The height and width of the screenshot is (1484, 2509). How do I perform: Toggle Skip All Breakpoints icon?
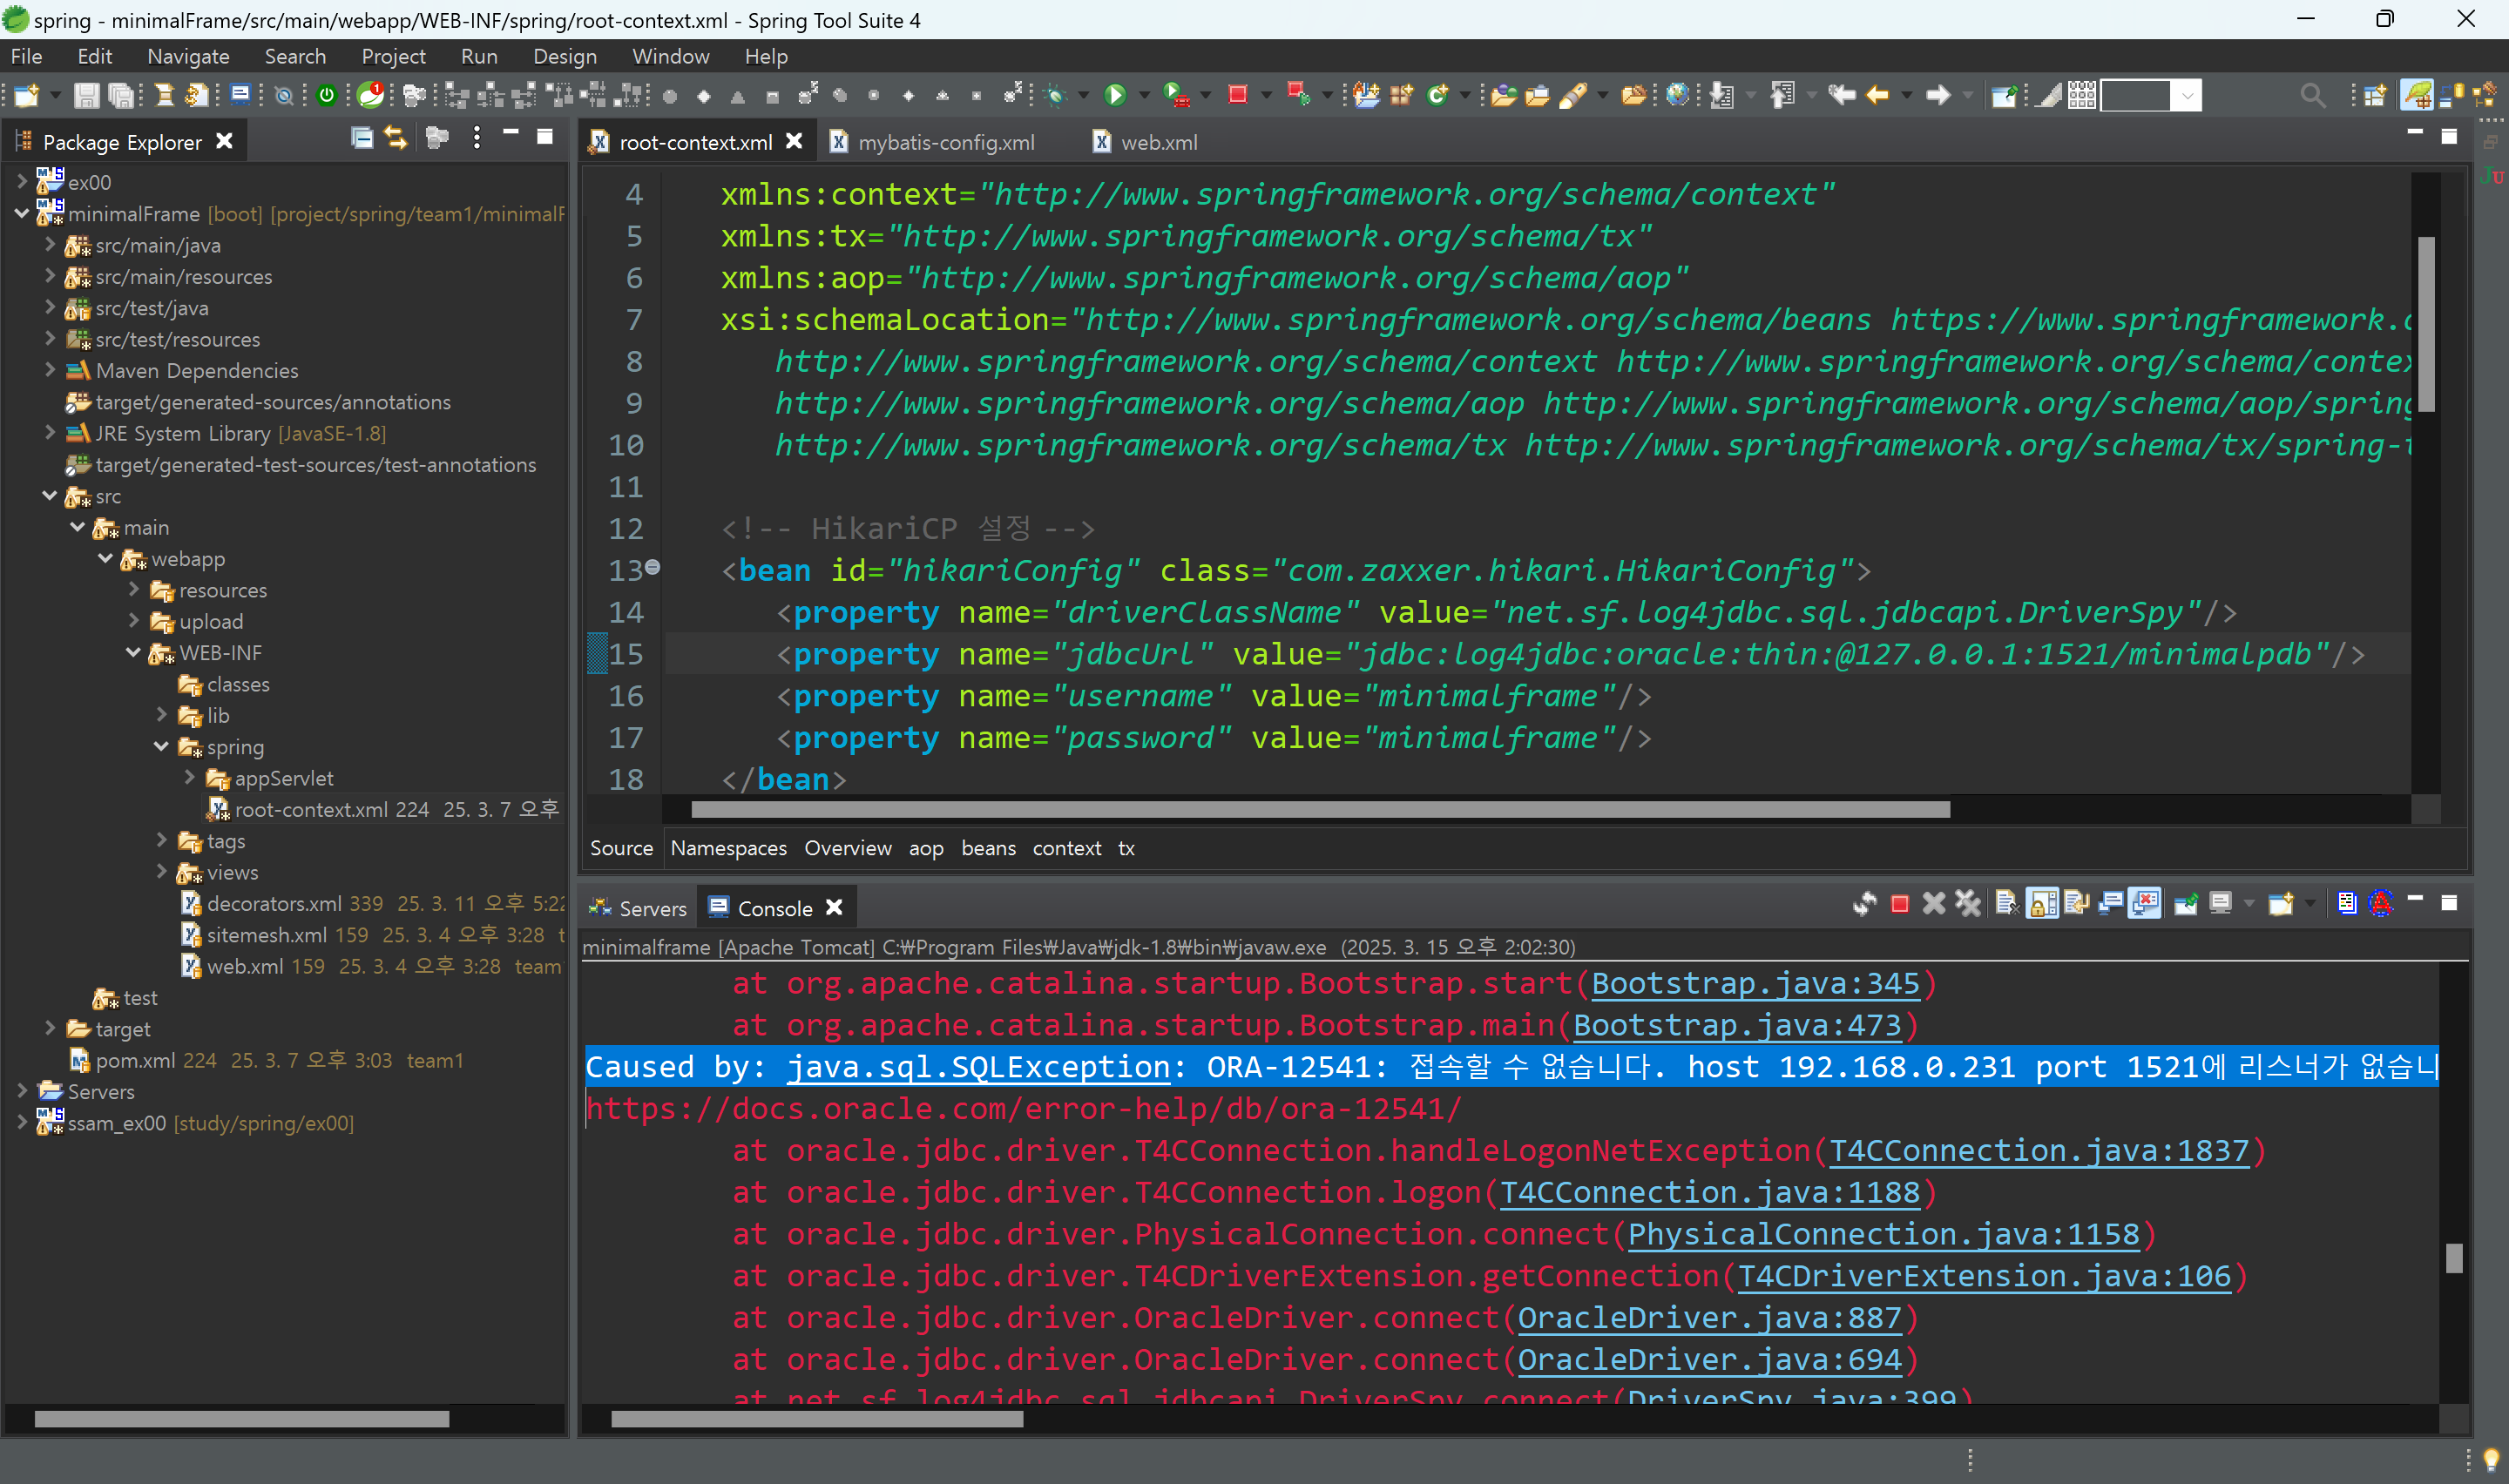(x=284, y=95)
